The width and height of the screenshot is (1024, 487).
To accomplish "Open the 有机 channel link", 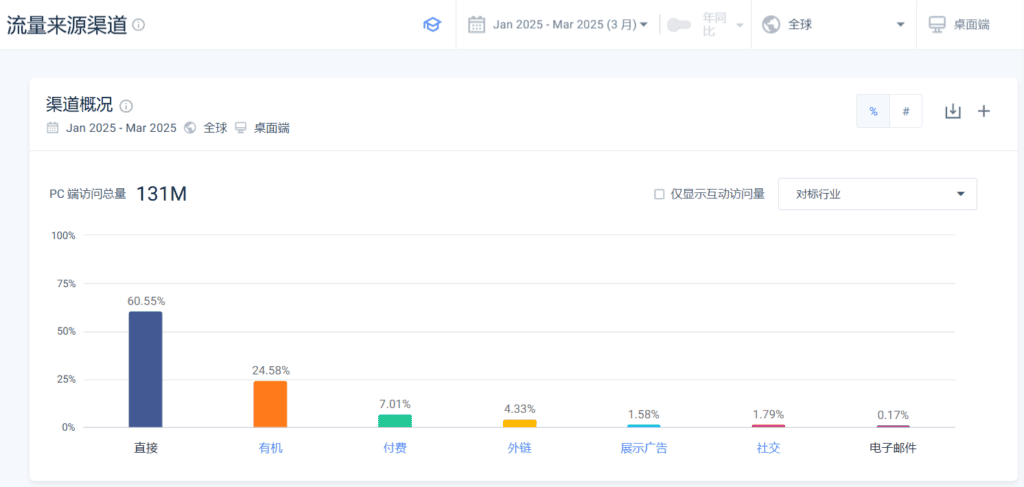I will pos(270,448).
